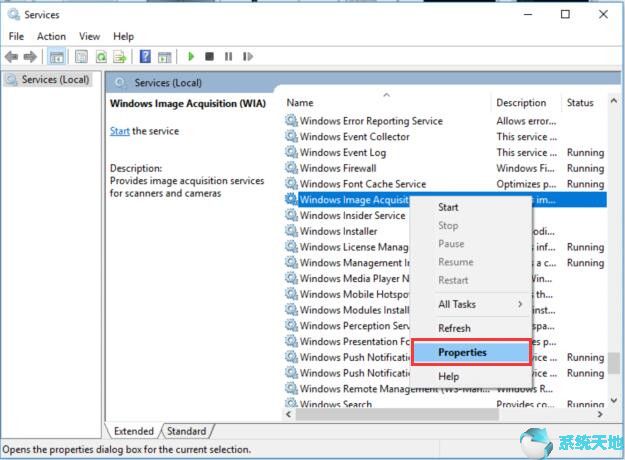This screenshot has height=460, width=625.
Task: Open the File menu
Action: [x=16, y=36]
